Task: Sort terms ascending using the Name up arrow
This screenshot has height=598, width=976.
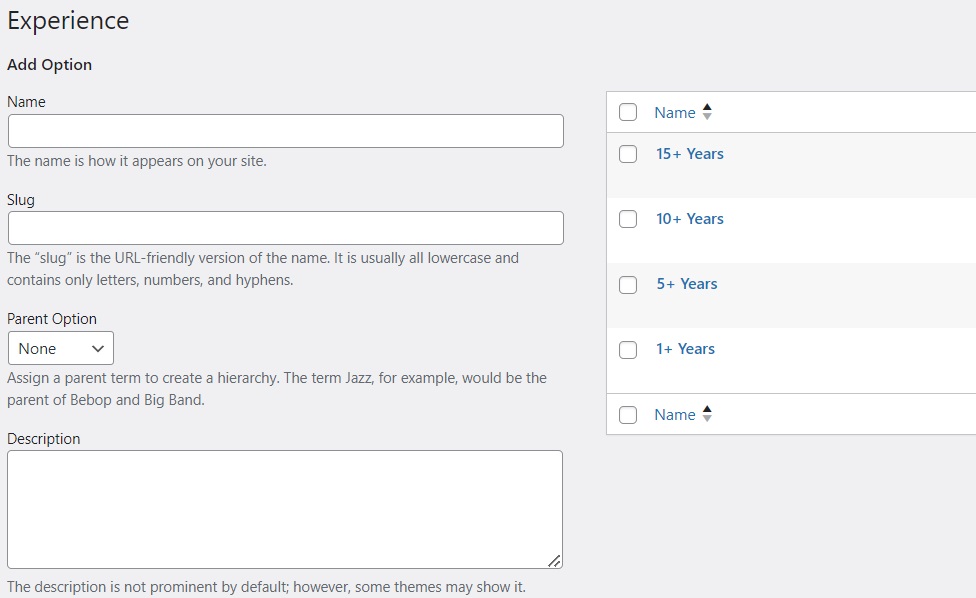Action: [x=706, y=107]
